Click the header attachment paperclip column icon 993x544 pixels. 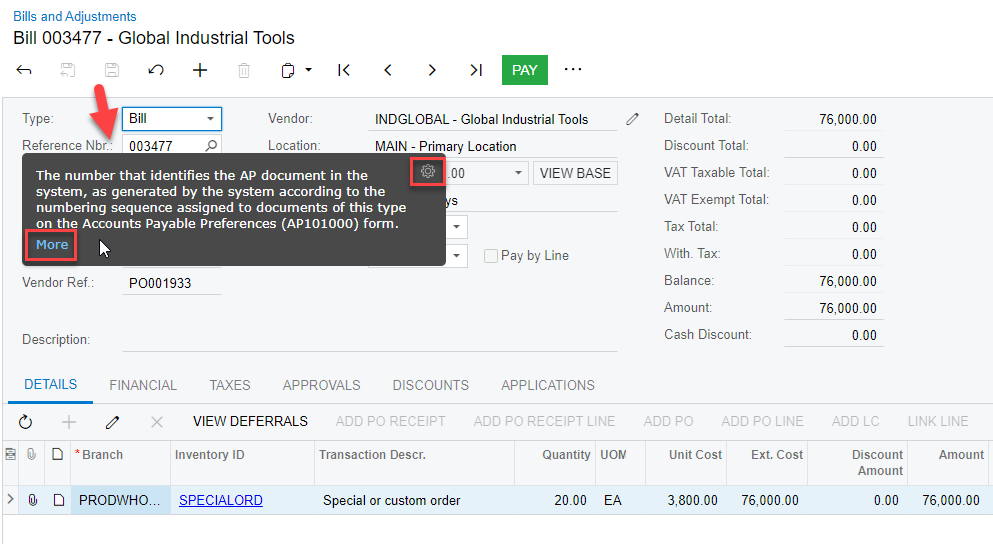tap(31, 454)
